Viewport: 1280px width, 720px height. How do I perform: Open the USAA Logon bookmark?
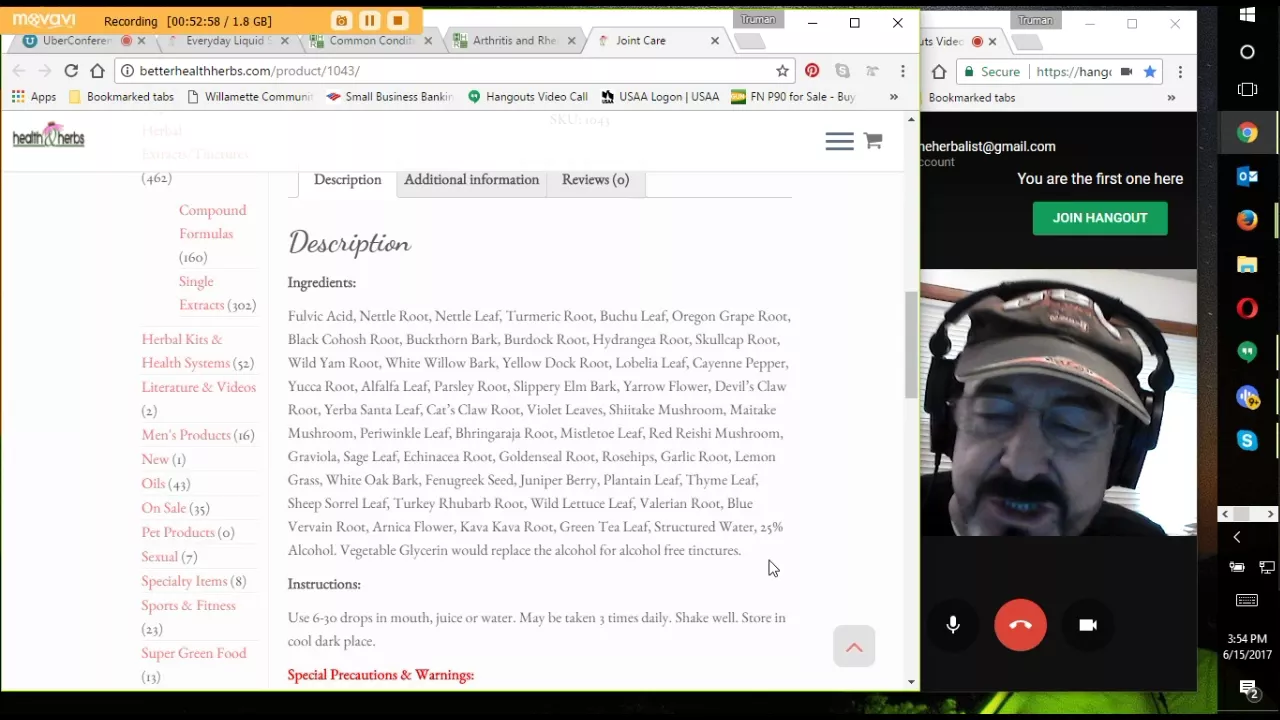tap(660, 97)
